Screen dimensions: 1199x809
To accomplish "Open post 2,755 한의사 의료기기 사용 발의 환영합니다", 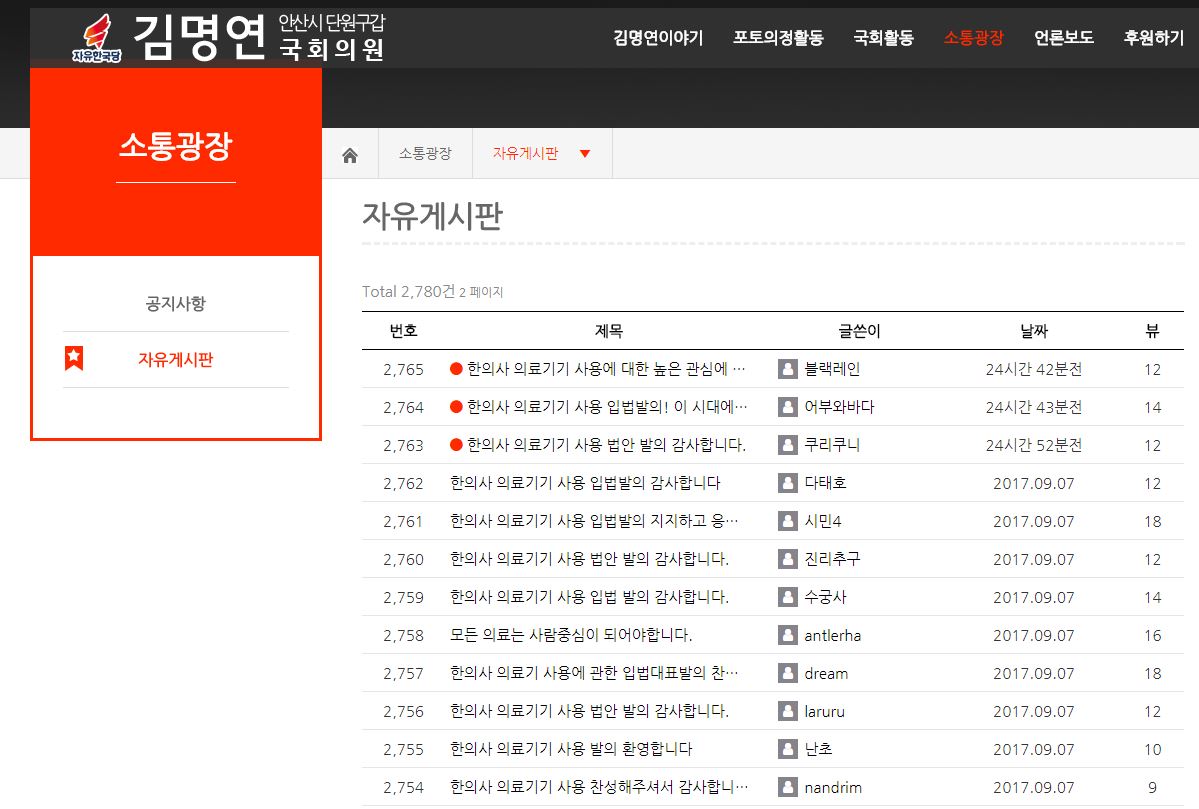I will click(571, 749).
